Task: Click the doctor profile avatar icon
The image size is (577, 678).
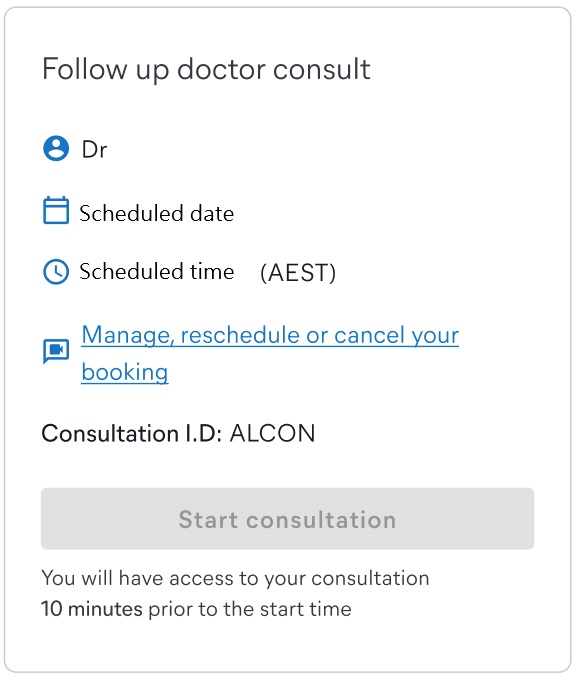Action: (x=56, y=149)
